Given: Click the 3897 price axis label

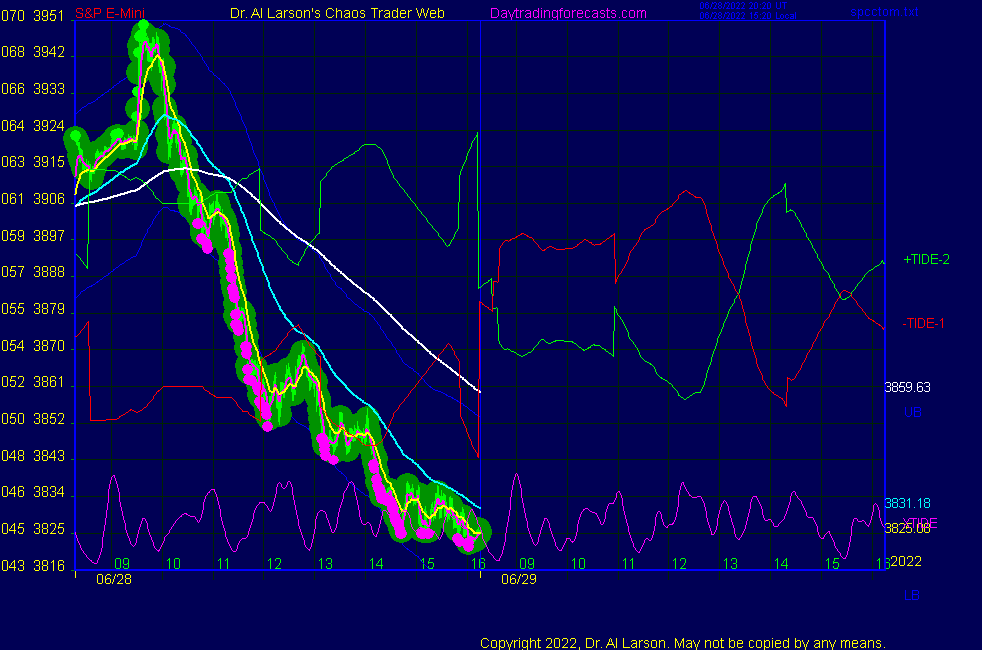Looking at the screenshot, I should point(50,236).
